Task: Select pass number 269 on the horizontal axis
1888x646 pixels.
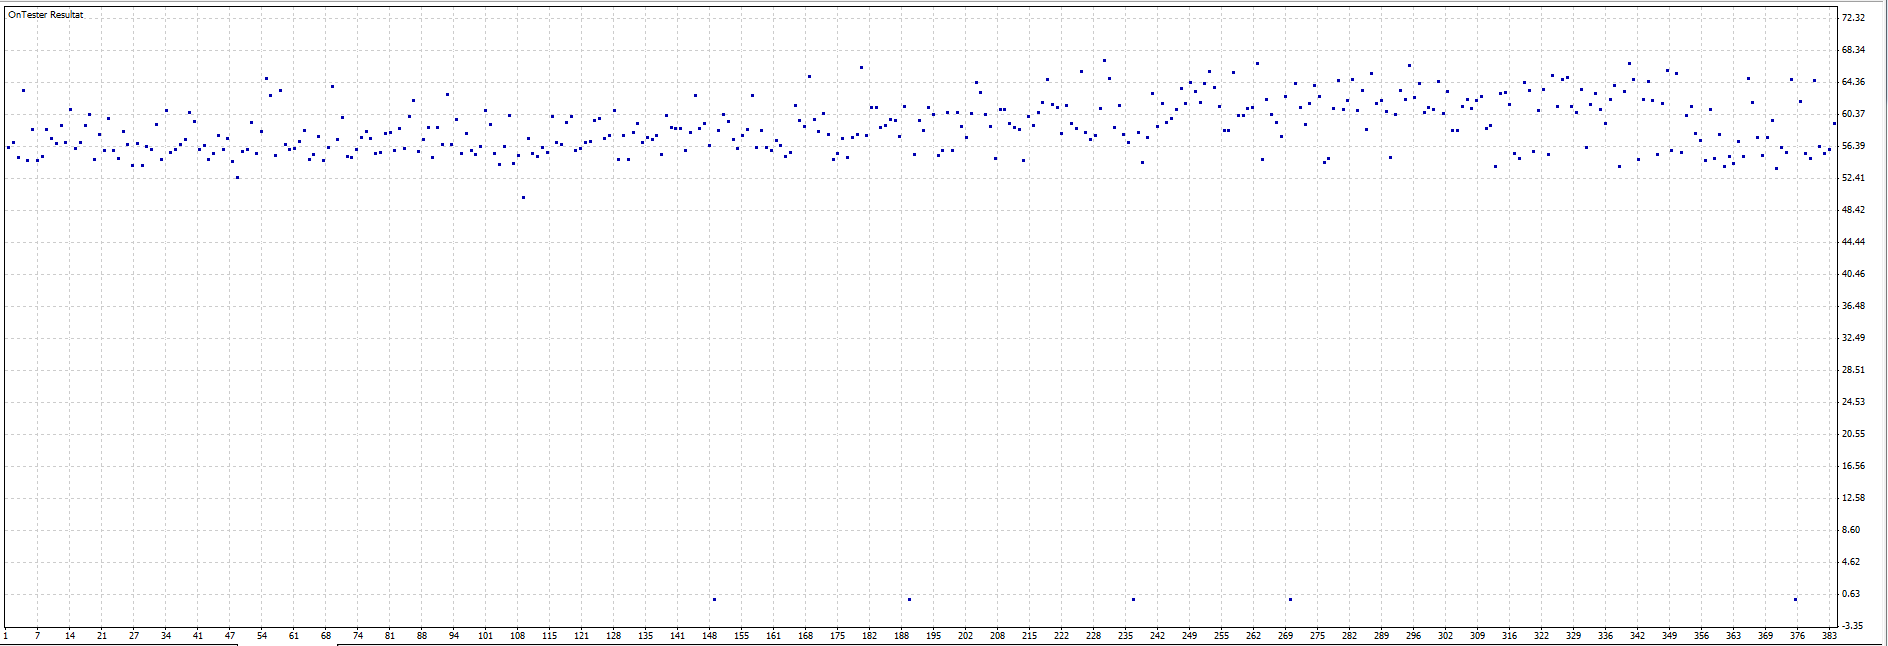Action: (1285, 635)
